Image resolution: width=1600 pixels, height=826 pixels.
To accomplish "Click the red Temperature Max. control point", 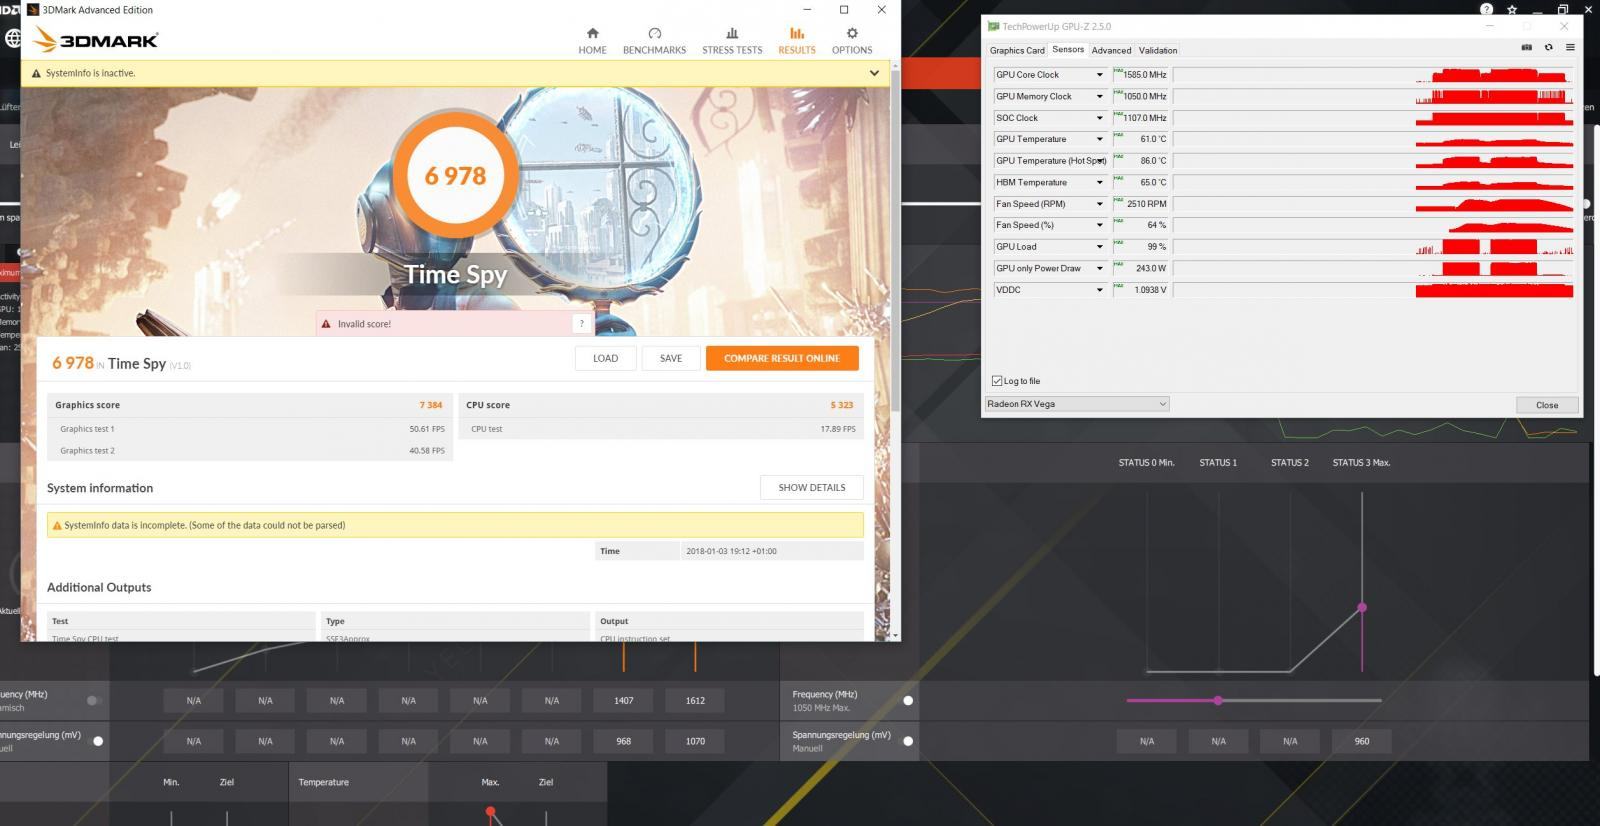I will click(x=490, y=811).
